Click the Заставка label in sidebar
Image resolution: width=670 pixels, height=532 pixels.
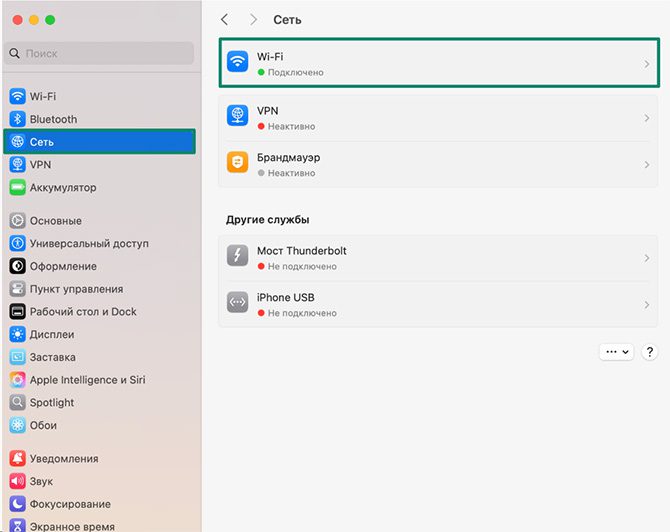coord(53,357)
